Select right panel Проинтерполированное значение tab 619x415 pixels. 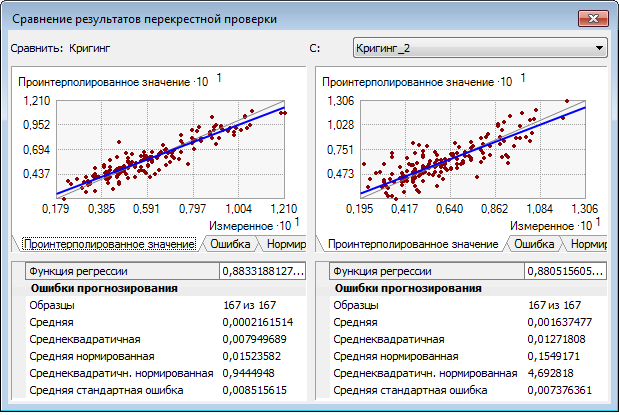413,244
